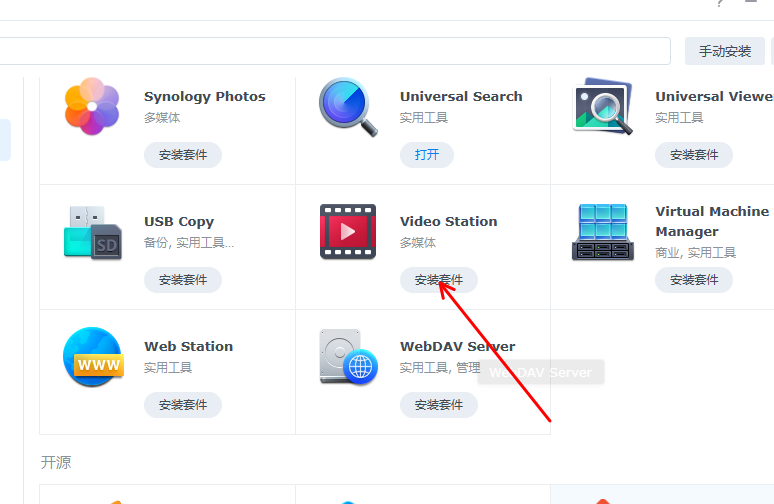Open the USB Copy title link

(179, 222)
